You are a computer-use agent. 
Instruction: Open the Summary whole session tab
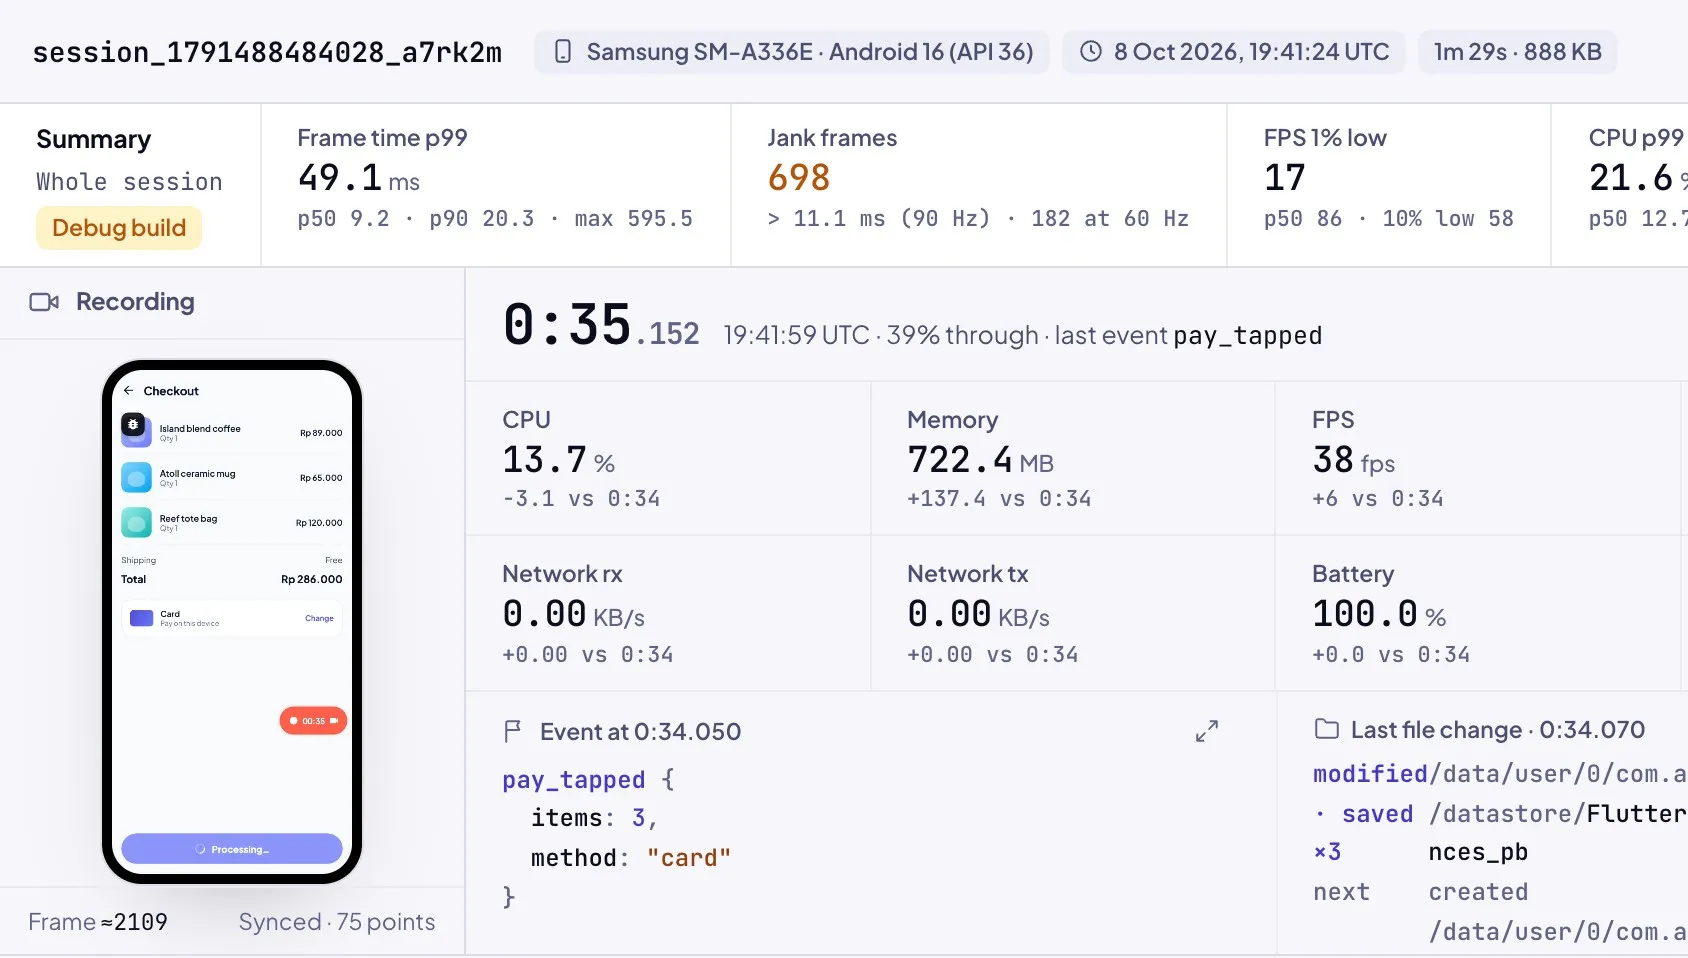130,185
